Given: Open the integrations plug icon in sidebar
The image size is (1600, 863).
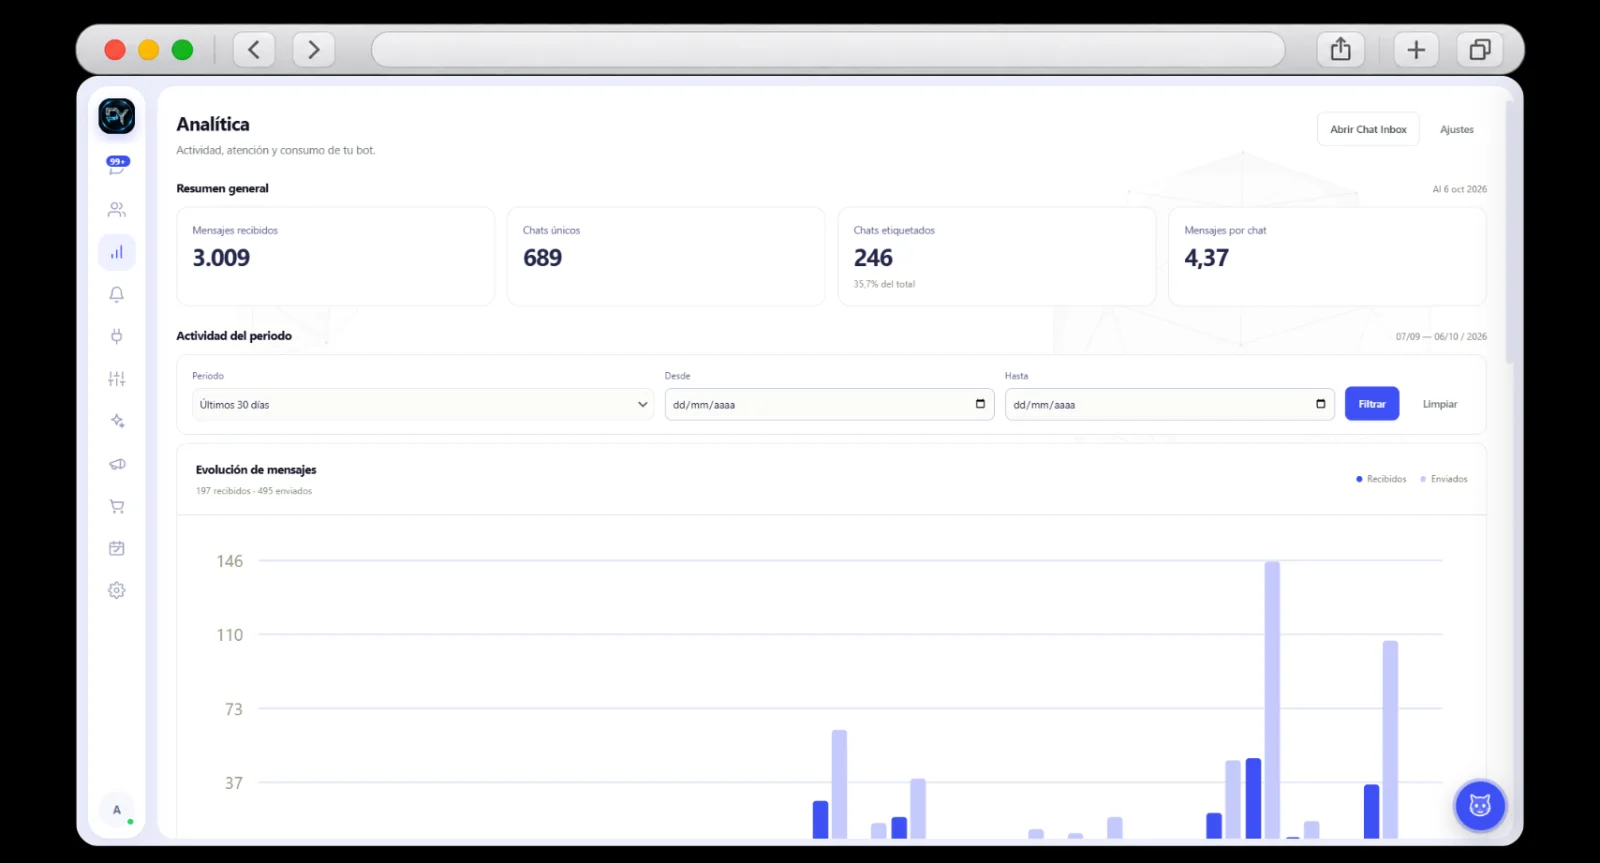Looking at the screenshot, I should (117, 336).
